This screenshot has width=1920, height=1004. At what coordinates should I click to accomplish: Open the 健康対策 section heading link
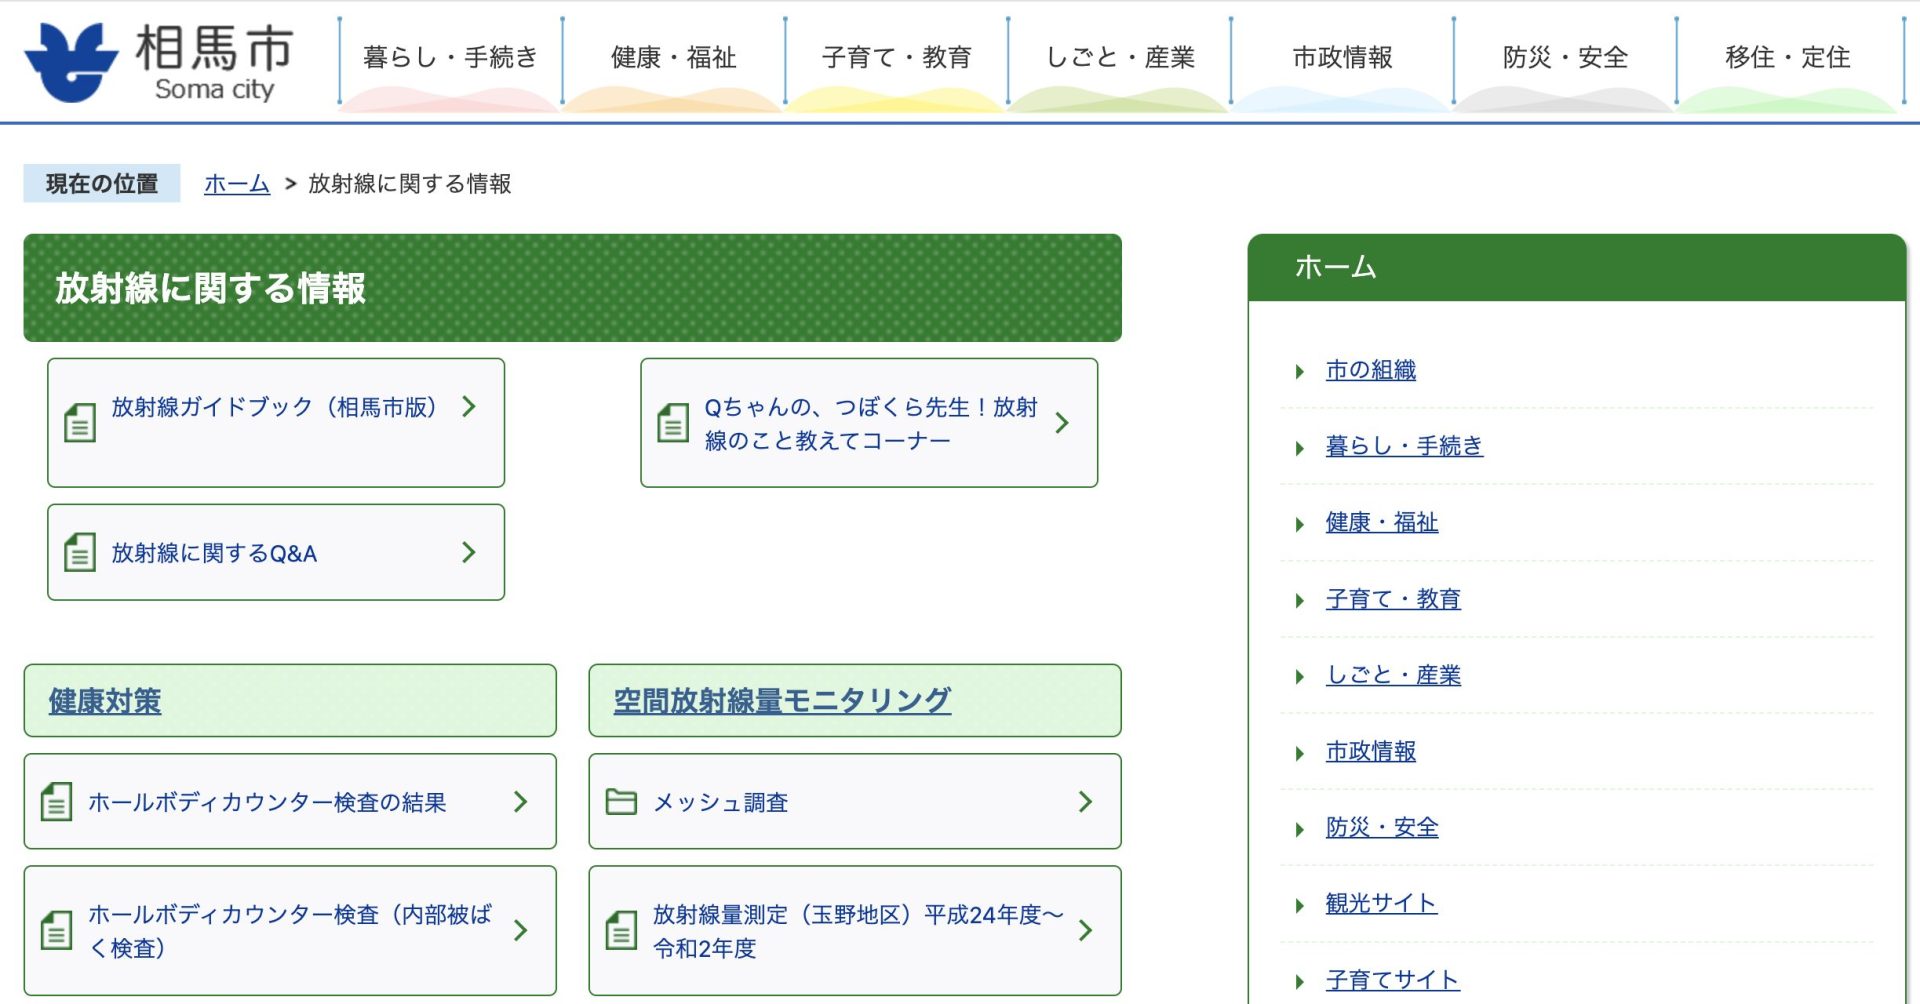(105, 701)
